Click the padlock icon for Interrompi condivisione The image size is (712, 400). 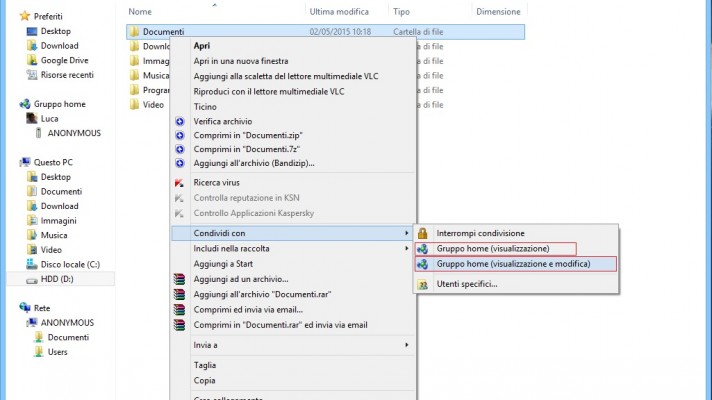point(422,233)
